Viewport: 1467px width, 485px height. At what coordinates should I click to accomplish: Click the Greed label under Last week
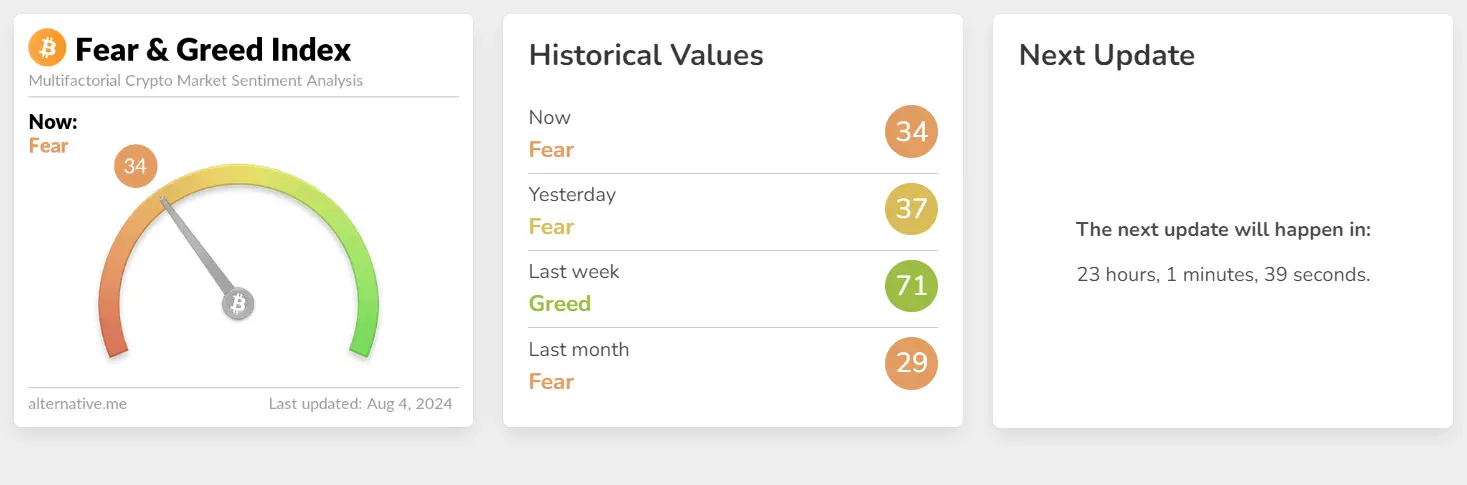pos(560,304)
